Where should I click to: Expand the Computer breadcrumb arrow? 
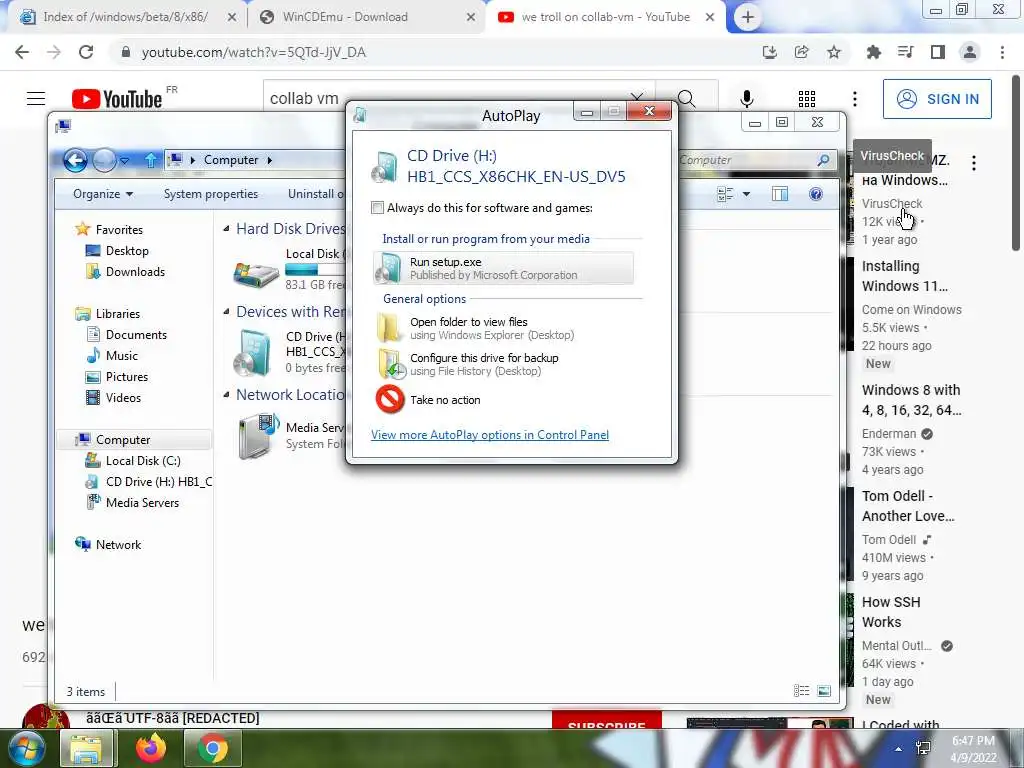coord(270,160)
